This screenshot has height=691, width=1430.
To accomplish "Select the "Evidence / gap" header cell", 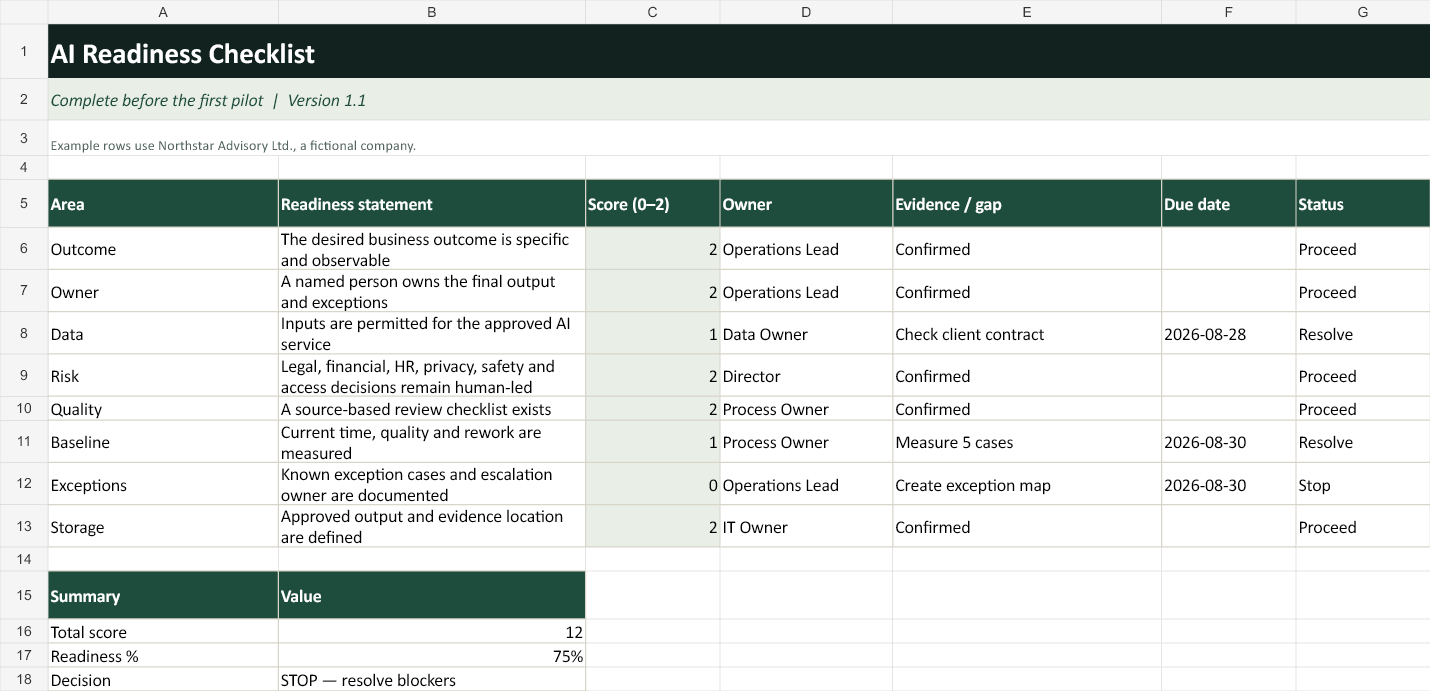I will [x=1027, y=204].
